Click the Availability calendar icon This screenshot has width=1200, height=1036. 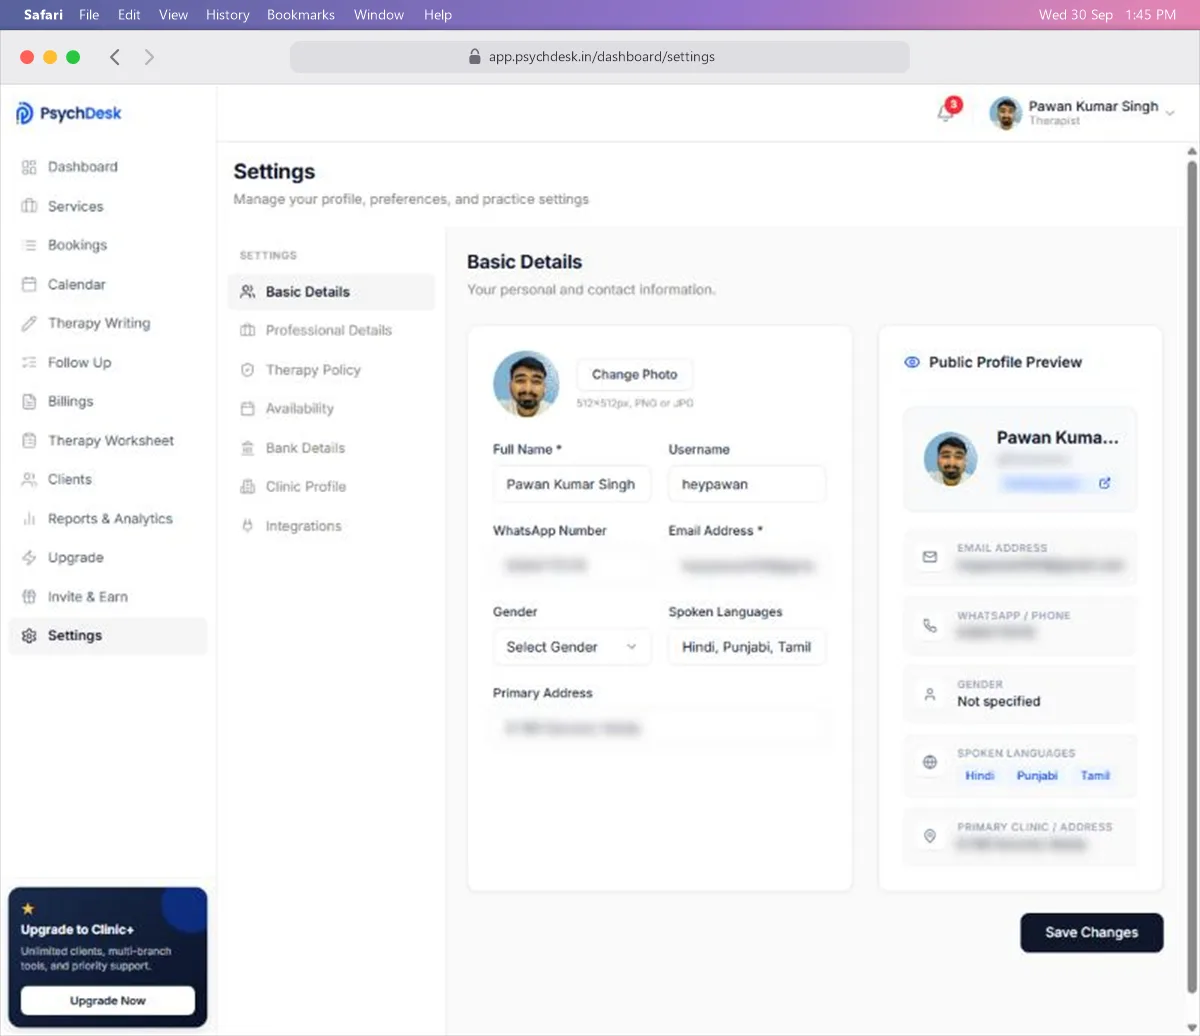(x=248, y=409)
